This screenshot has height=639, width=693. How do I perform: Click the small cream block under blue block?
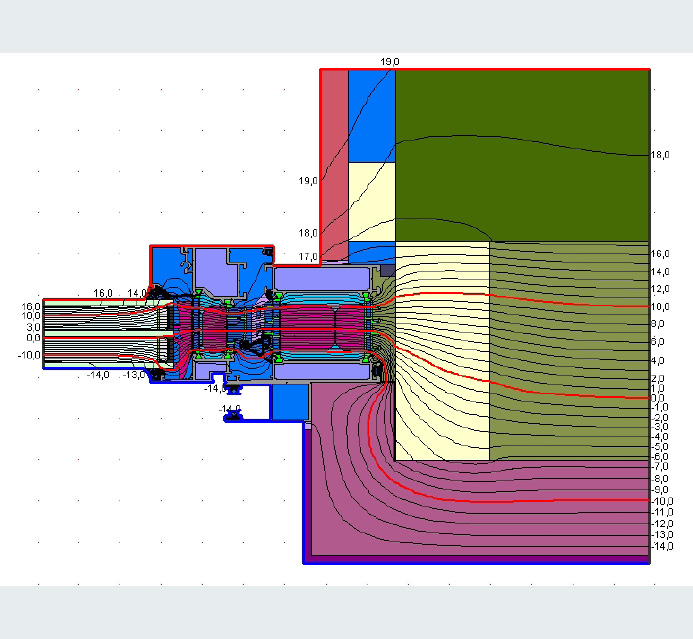371,201
